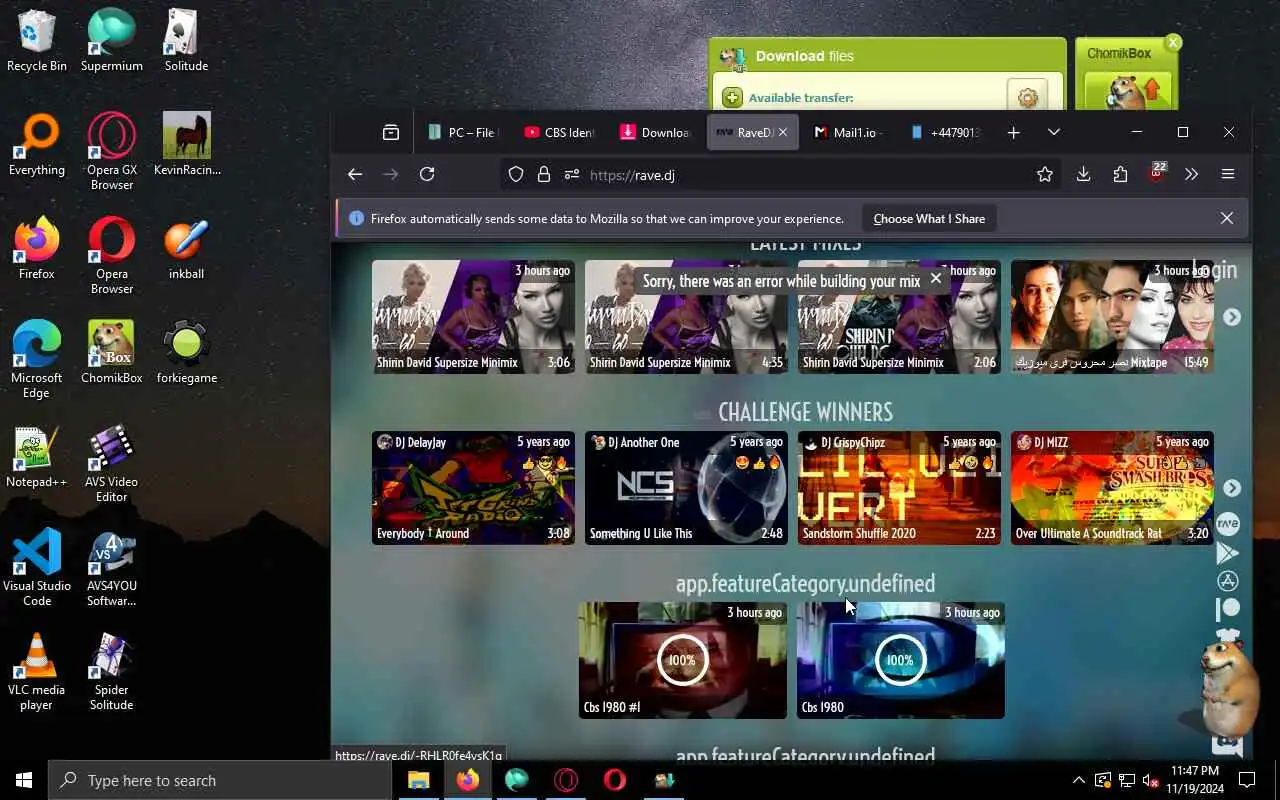Select the Microsoft Edge desktop icon
The image size is (1280, 800).
[x=37, y=359]
